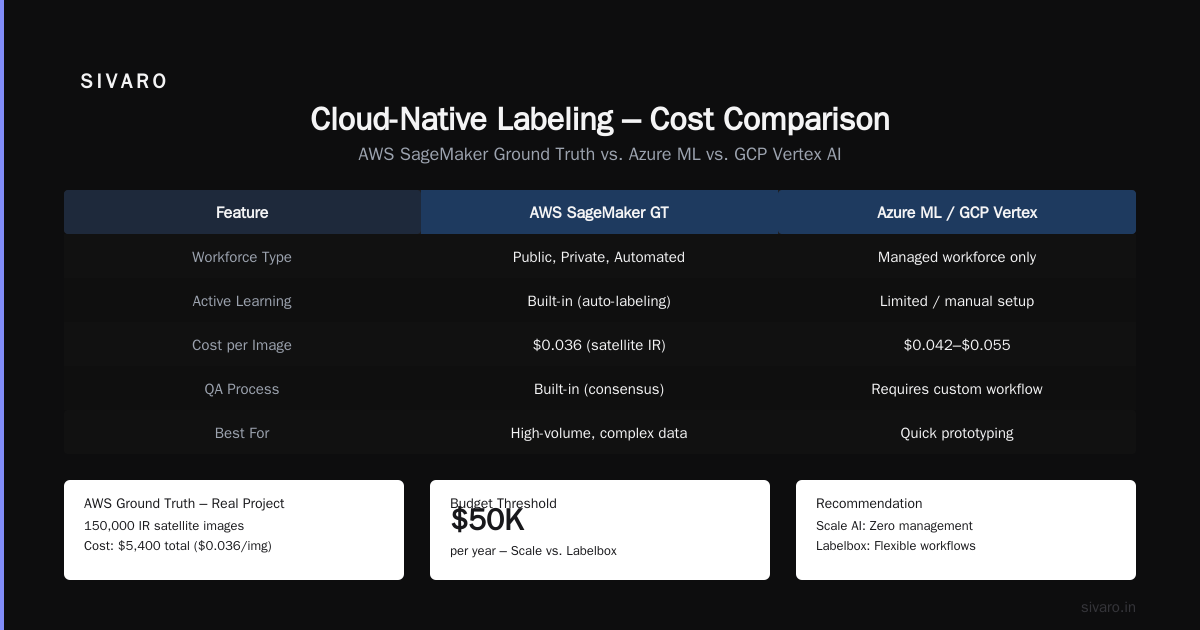Open the sivaro.in footer link
Screen dimensions: 1200x630
(x=1108, y=607)
